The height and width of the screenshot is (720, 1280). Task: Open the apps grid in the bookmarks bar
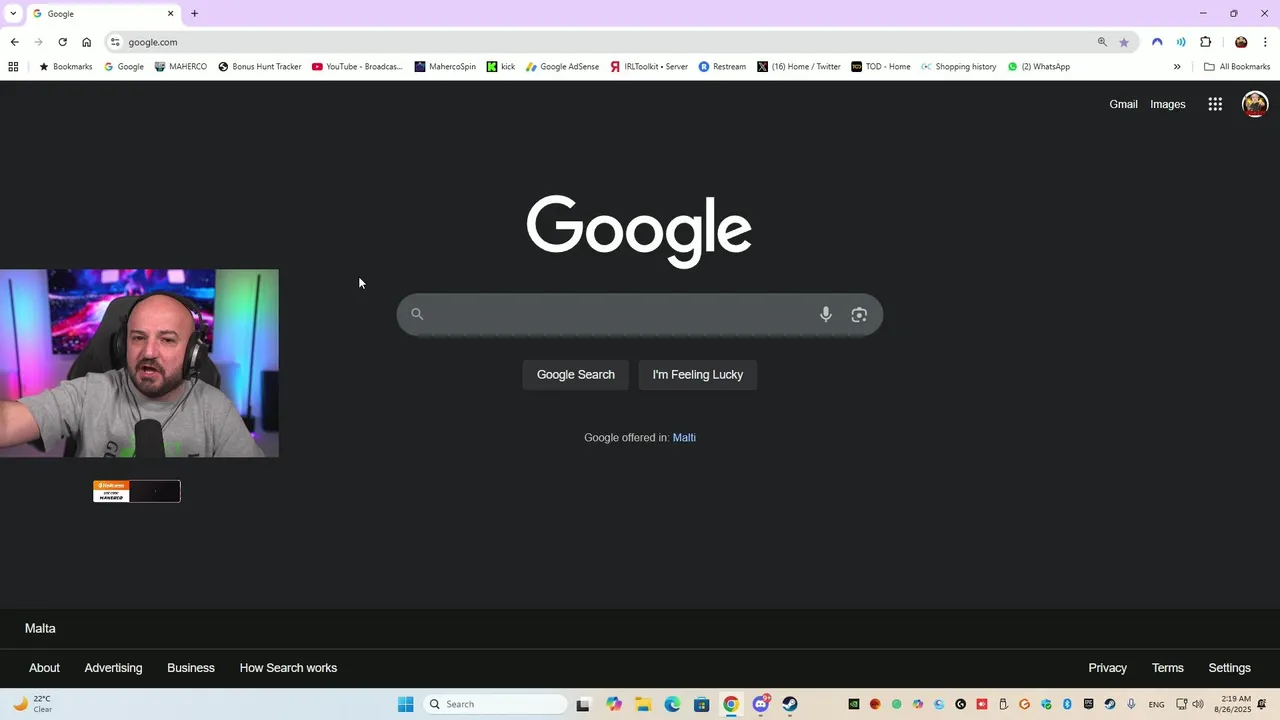[x=13, y=66]
